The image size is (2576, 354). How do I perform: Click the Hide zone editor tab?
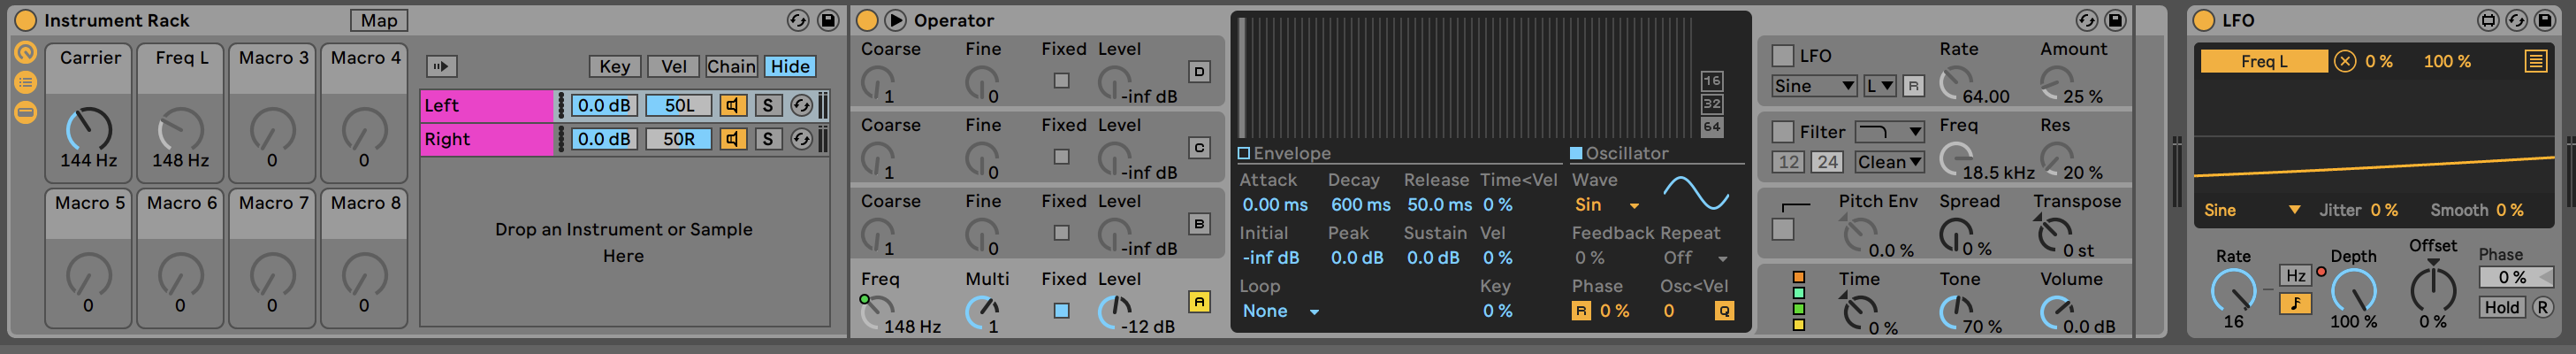point(790,66)
